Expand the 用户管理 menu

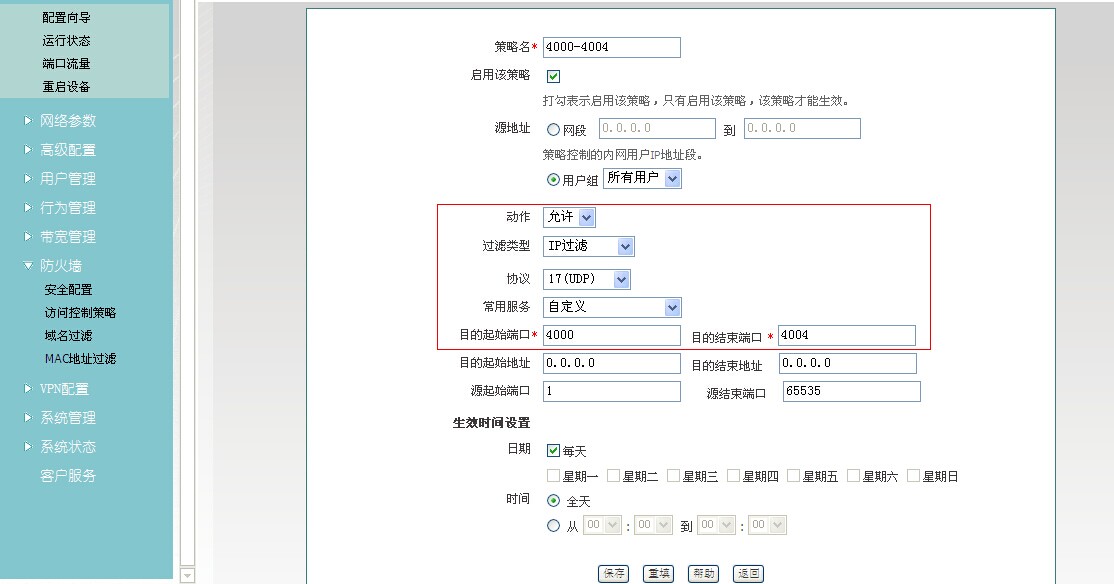coord(67,179)
